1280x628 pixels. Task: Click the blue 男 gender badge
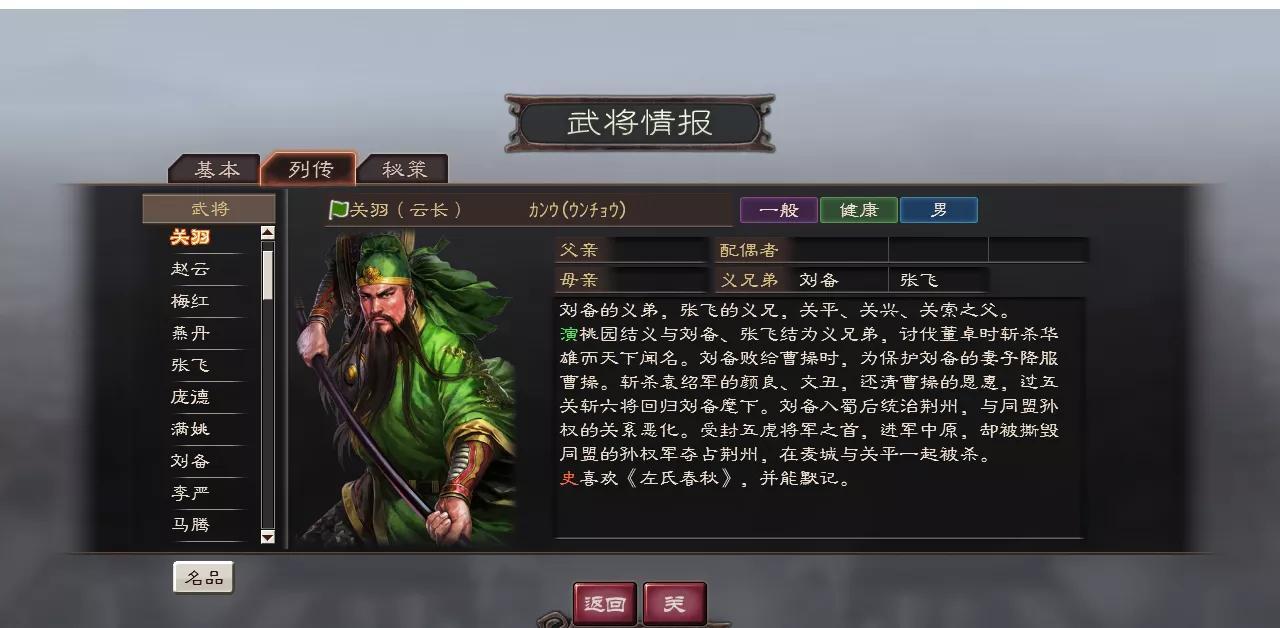pos(939,210)
